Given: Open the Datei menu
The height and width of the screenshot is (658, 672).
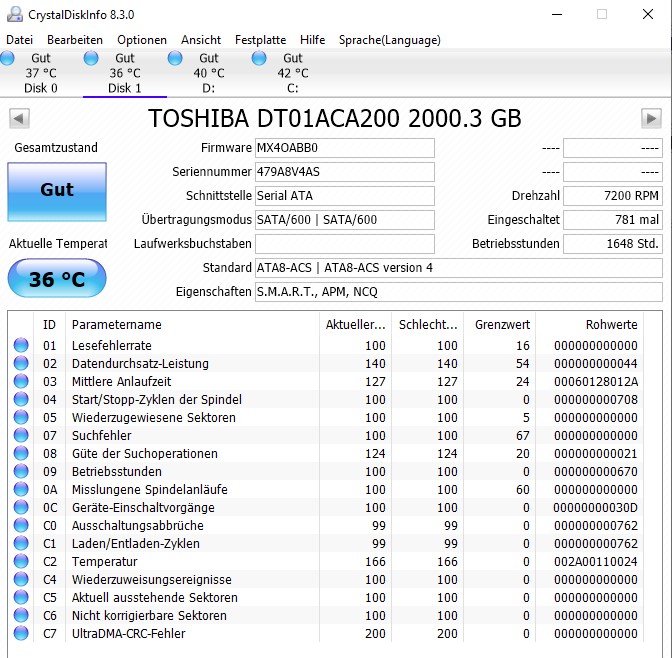Looking at the screenshot, I should 19,40.
